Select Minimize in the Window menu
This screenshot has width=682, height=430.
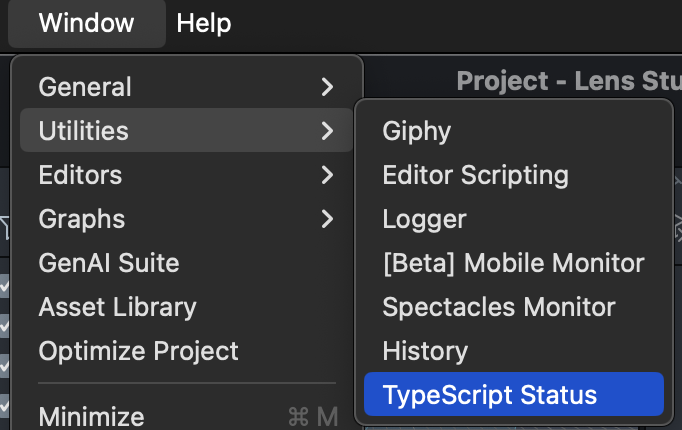tap(91, 415)
